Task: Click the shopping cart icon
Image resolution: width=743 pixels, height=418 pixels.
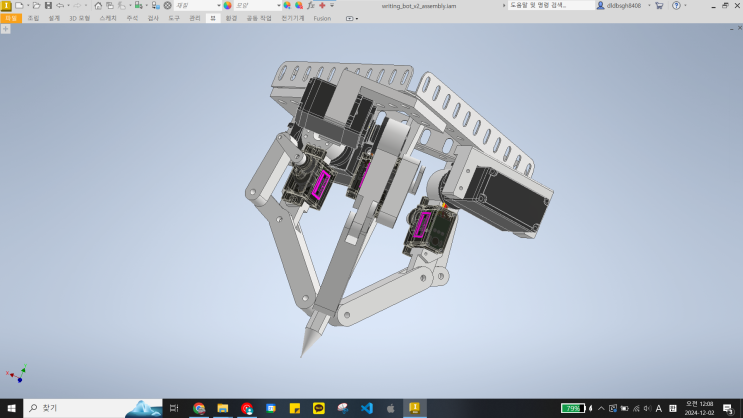Action: tap(659, 6)
